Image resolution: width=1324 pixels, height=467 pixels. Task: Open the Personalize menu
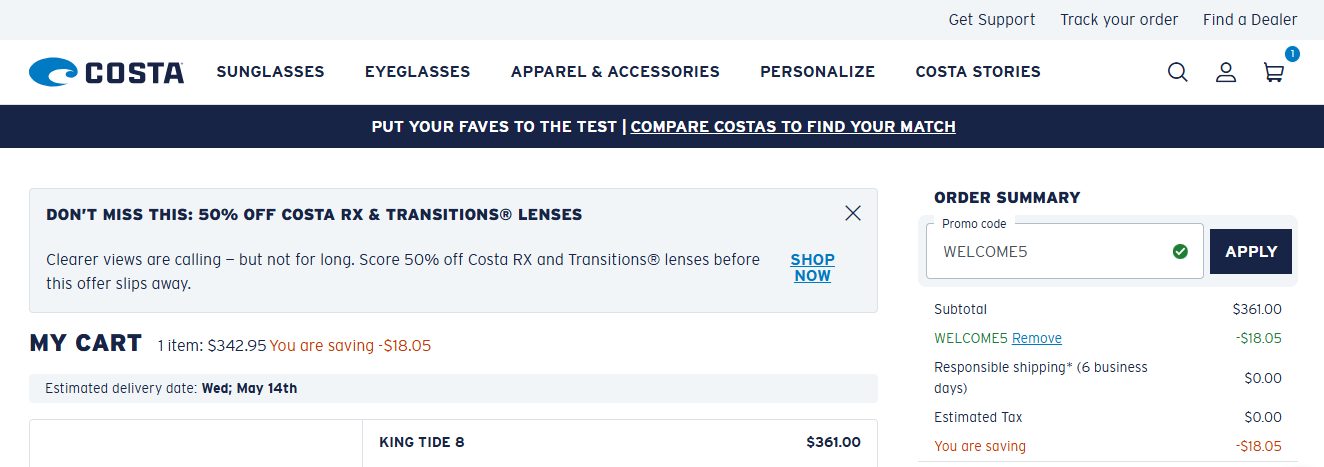coord(818,72)
